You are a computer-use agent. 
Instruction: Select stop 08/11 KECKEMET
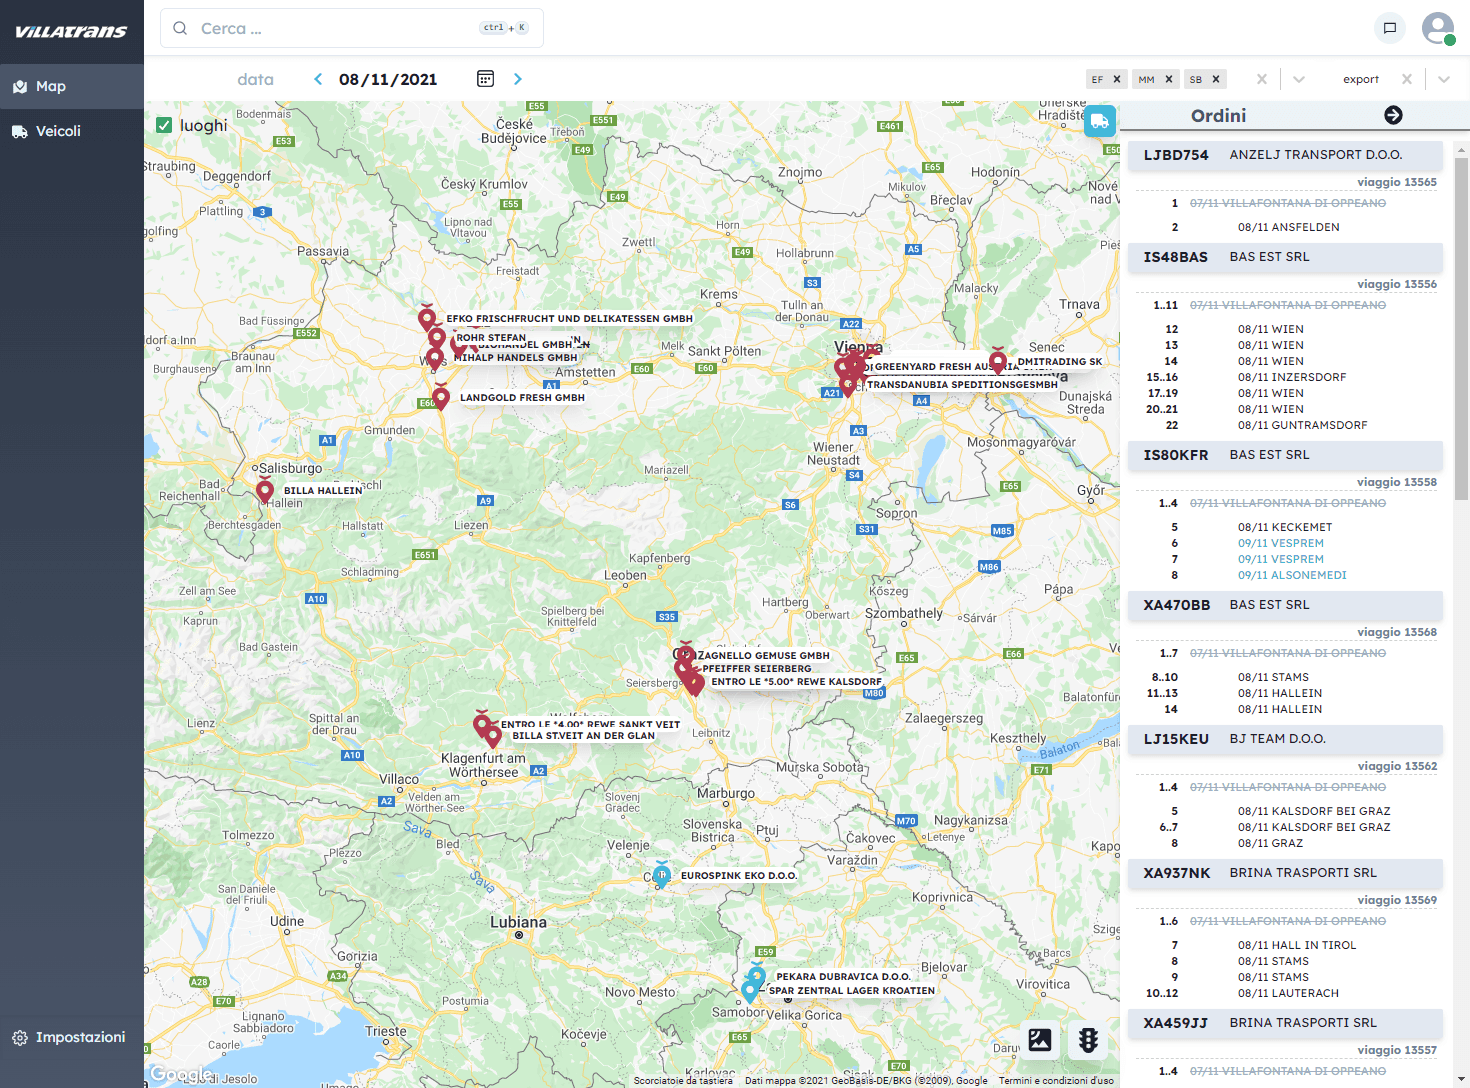(x=1285, y=527)
